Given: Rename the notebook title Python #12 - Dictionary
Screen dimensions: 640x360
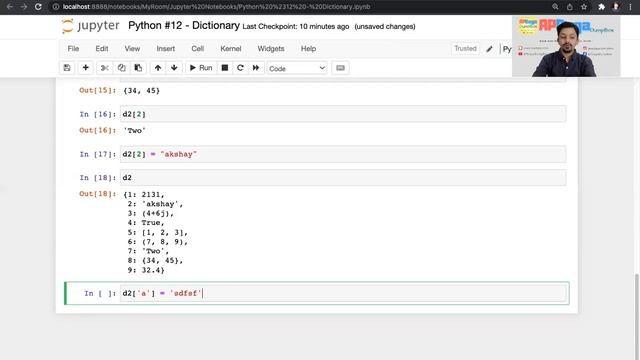Looking at the screenshot, I should click(184, 26).
